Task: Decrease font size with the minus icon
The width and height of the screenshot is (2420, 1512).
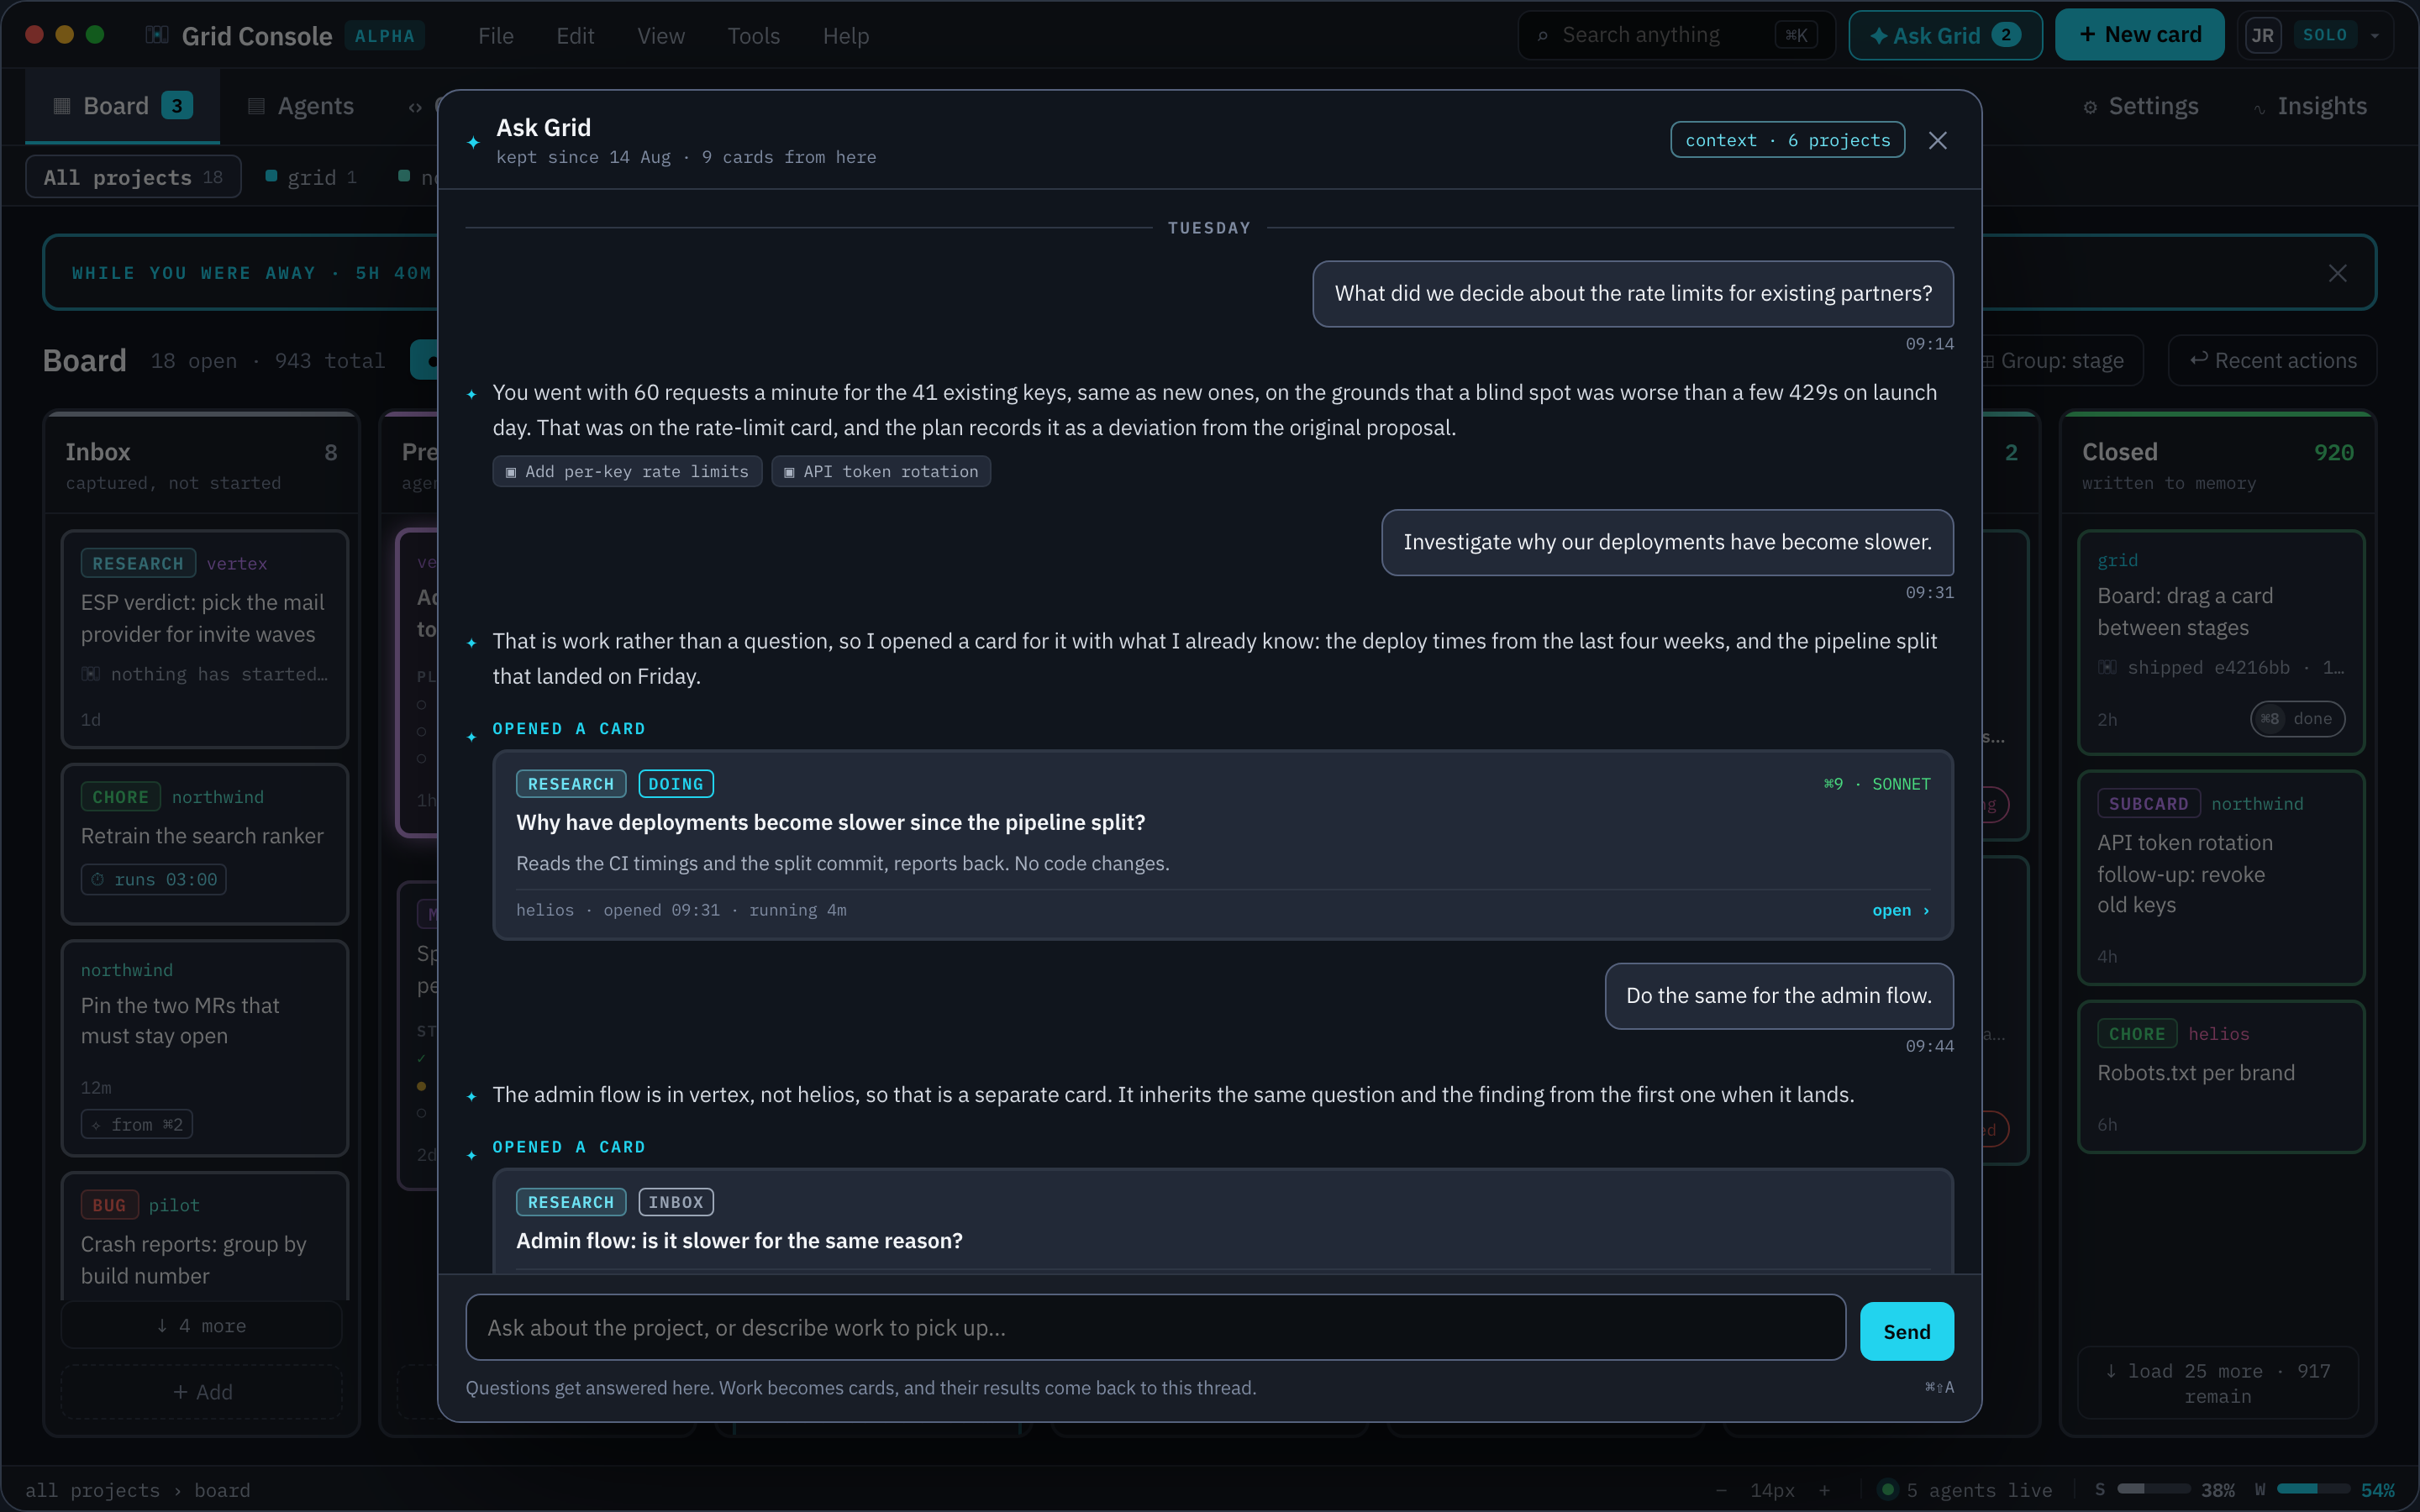Action: [1721, 1490]
